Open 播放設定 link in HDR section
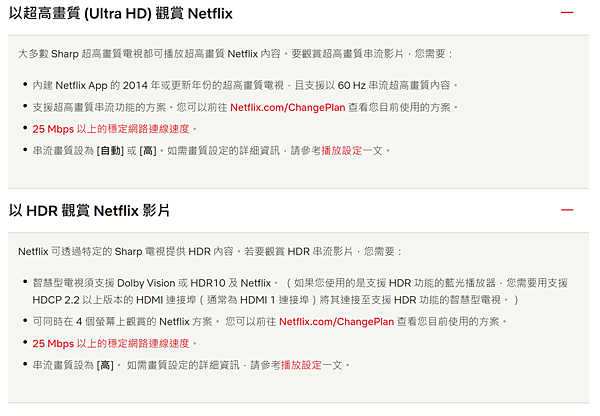This screenshot has height=416, width=600. pyautogui.click(x=301, y=365)
